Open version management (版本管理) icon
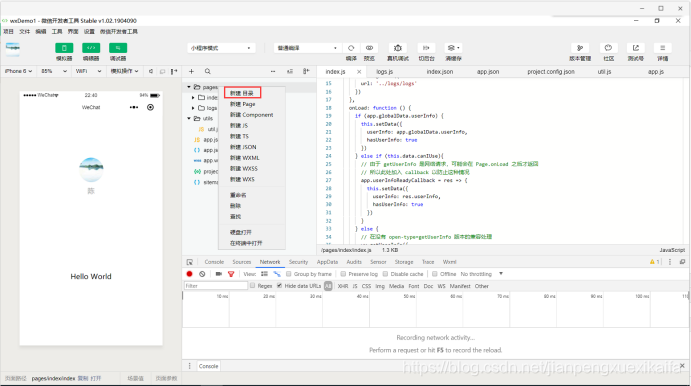Viewport: 691px width, 386px height. [580, 48]
